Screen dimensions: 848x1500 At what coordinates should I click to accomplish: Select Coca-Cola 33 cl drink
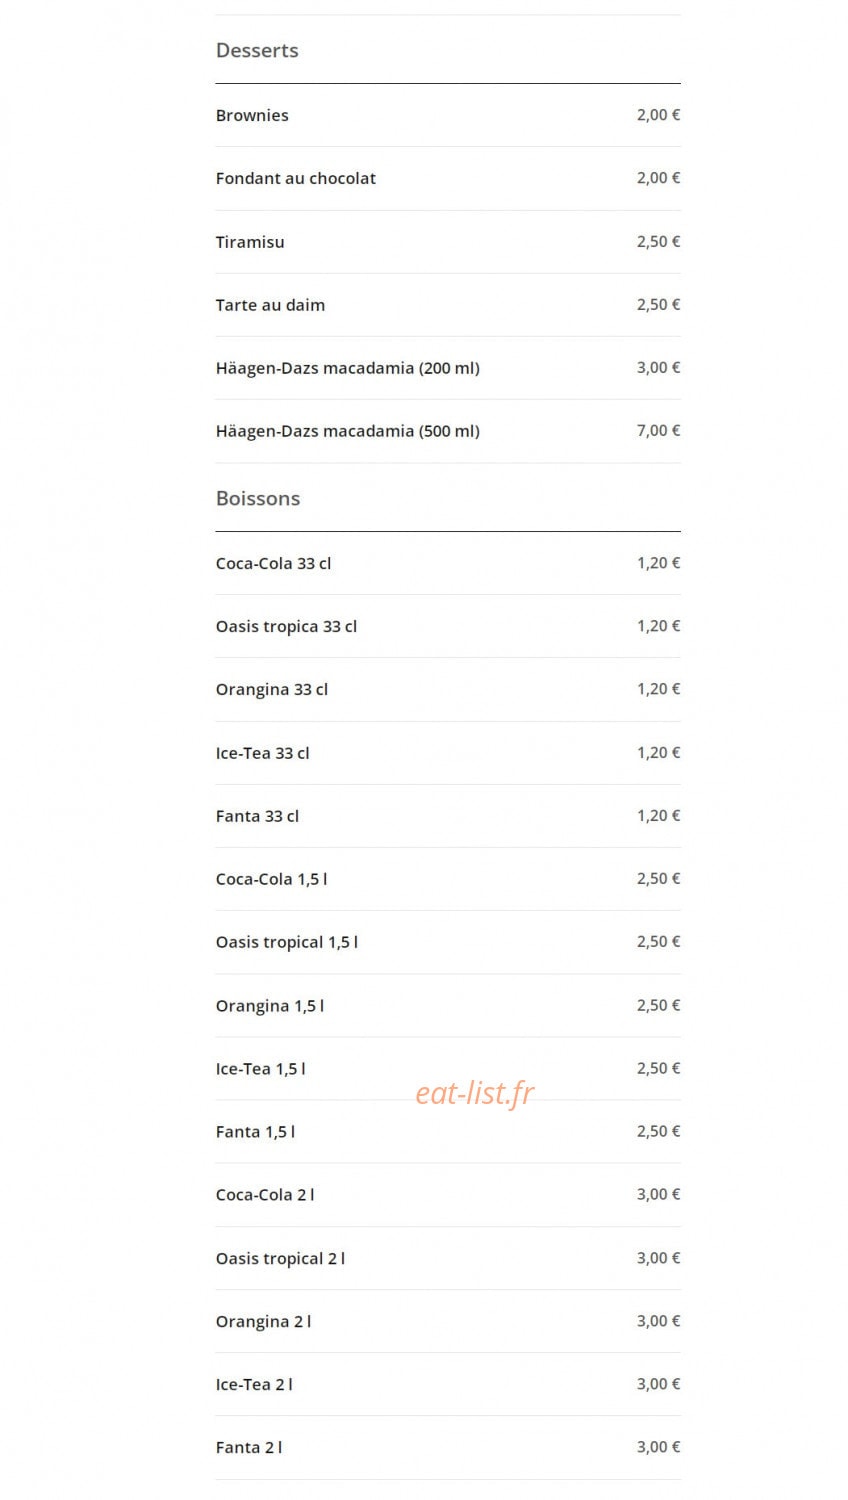[448, 563]
